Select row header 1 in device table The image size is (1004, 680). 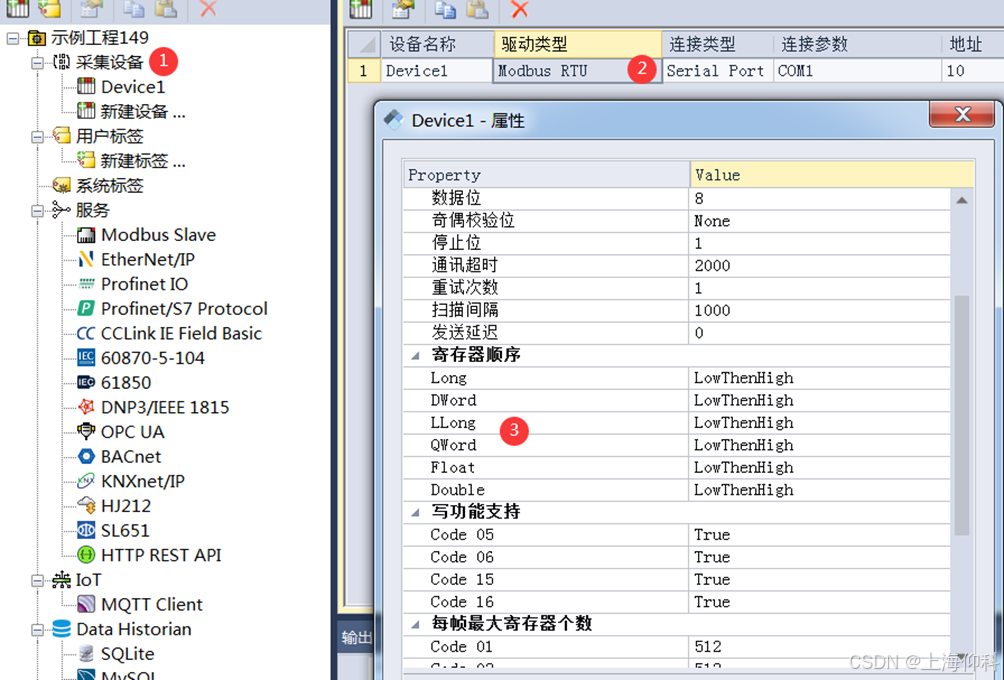click(x=363, y=70)
